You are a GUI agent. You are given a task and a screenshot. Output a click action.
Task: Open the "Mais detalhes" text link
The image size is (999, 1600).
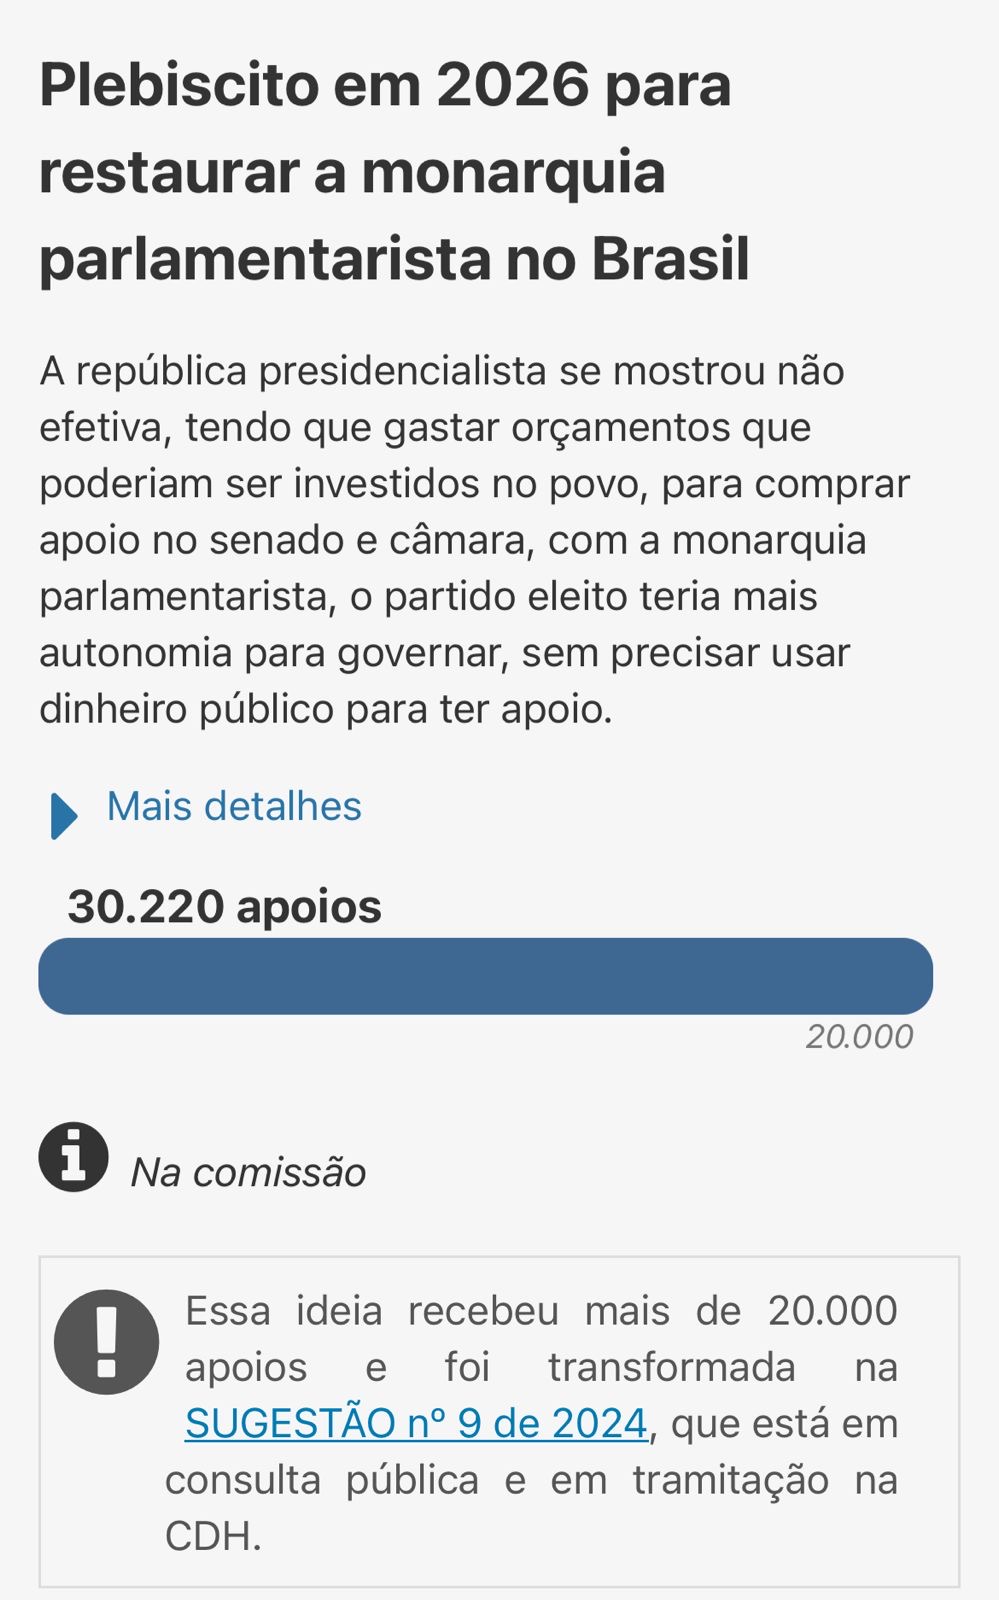(x=234, y=806)
